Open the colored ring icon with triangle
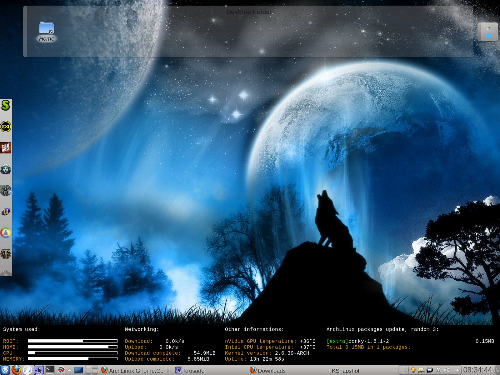 click(x=6, y=233)
